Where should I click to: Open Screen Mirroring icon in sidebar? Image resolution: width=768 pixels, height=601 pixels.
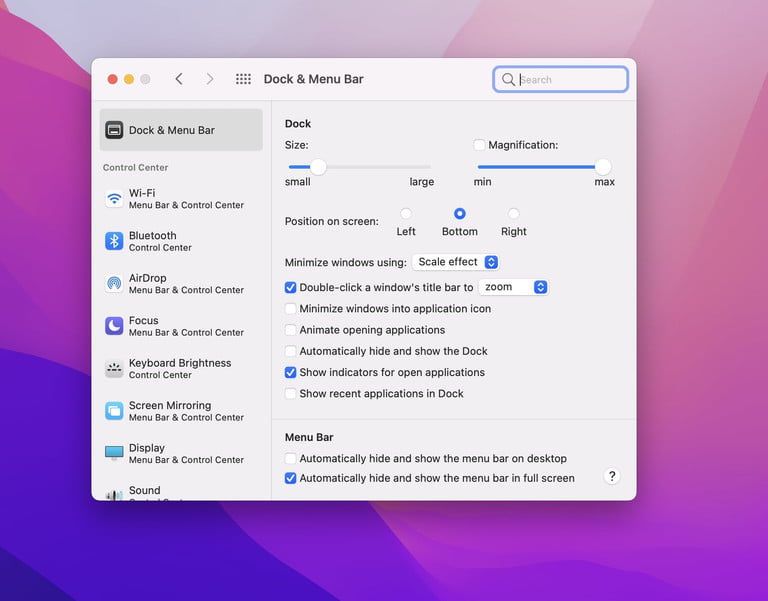point(114,411)
